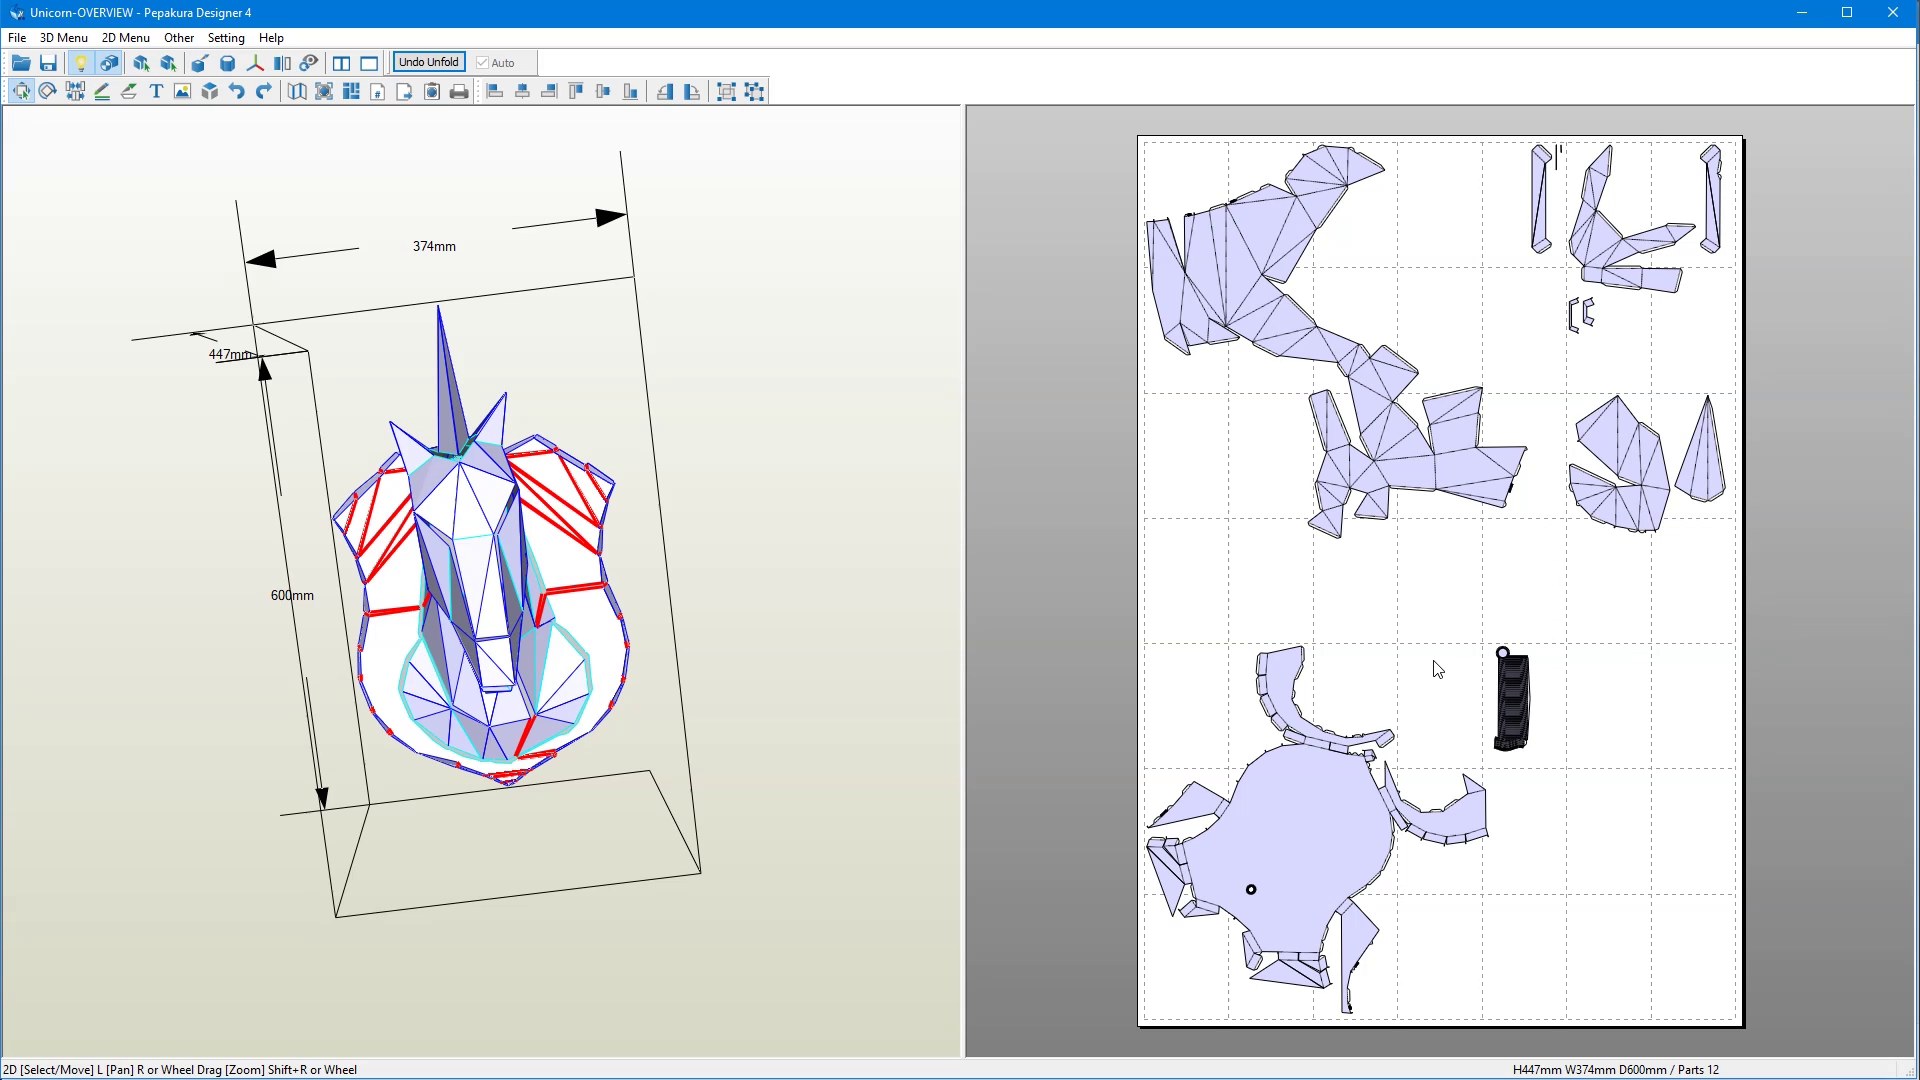1920x1080 pixels.
Task: Minimize the Pepakura Designer window
Action: (1802, 13)
